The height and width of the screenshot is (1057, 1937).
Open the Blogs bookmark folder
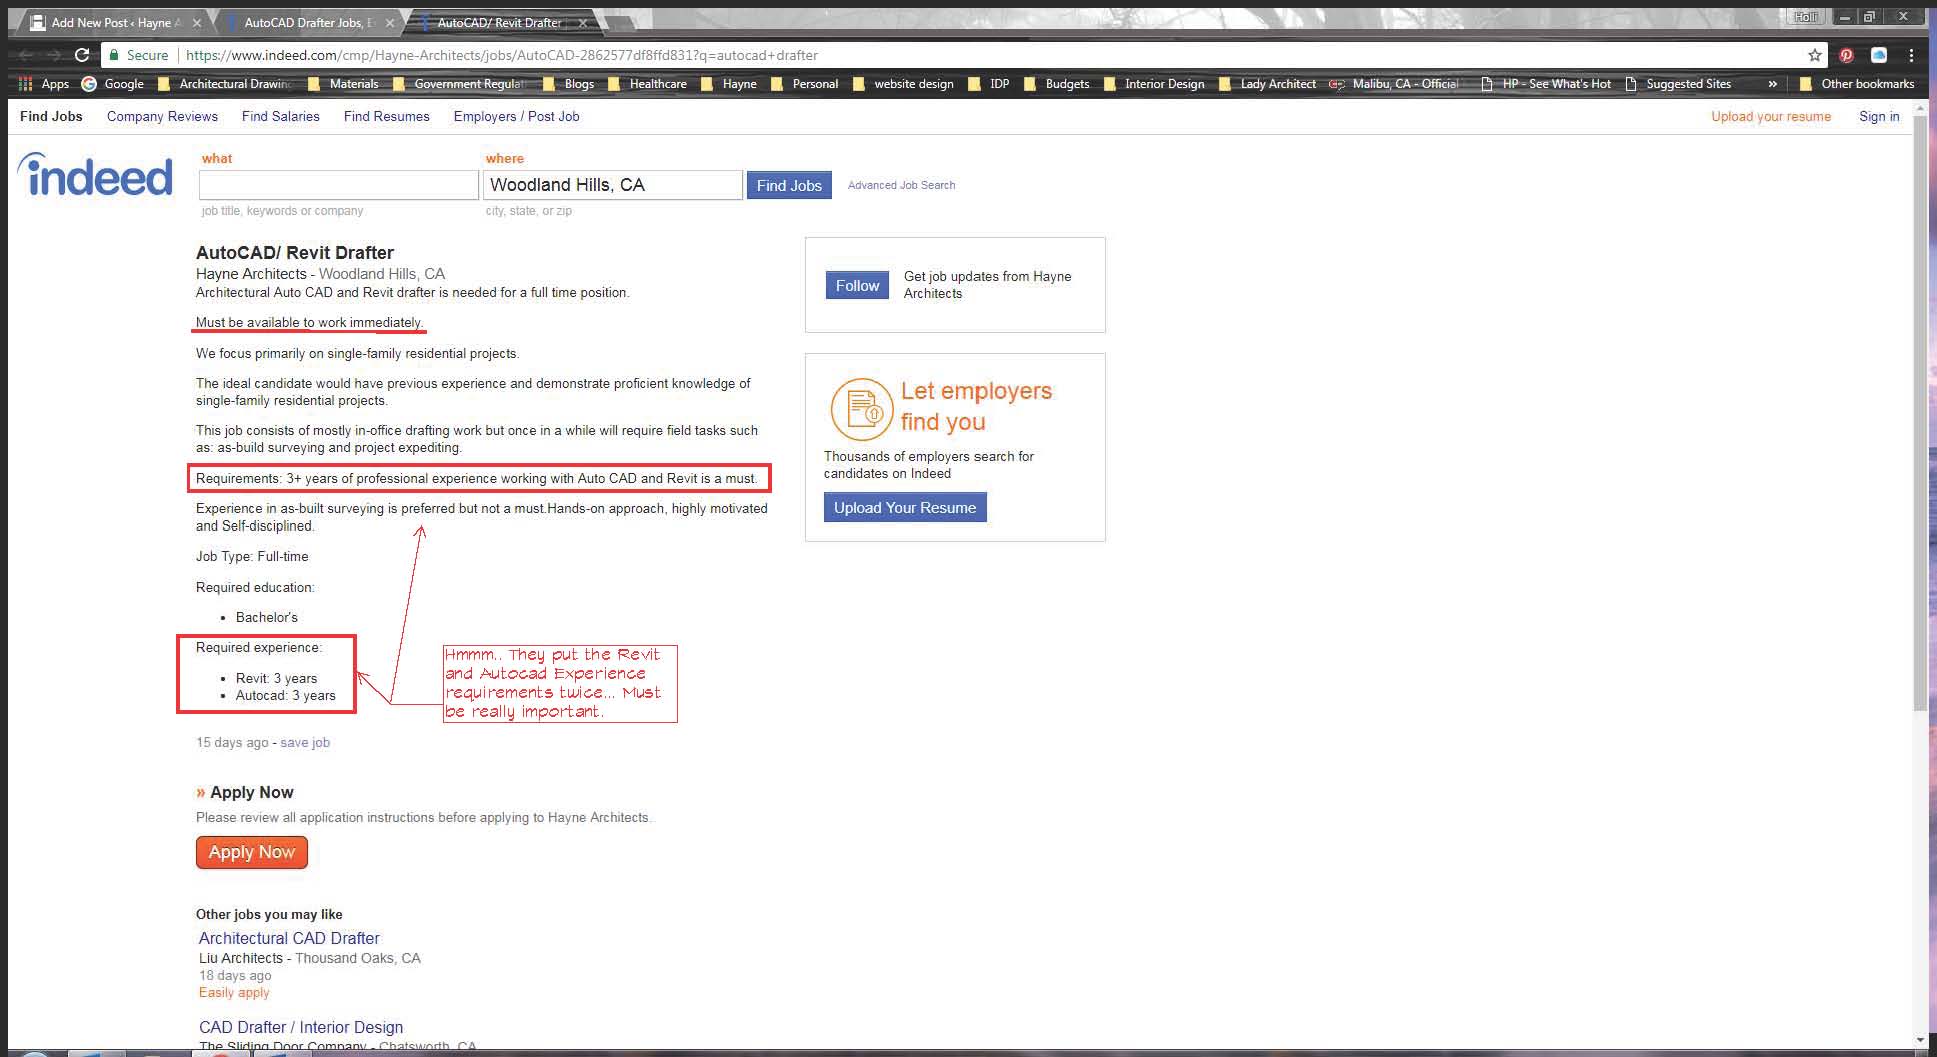click(569, 84)
